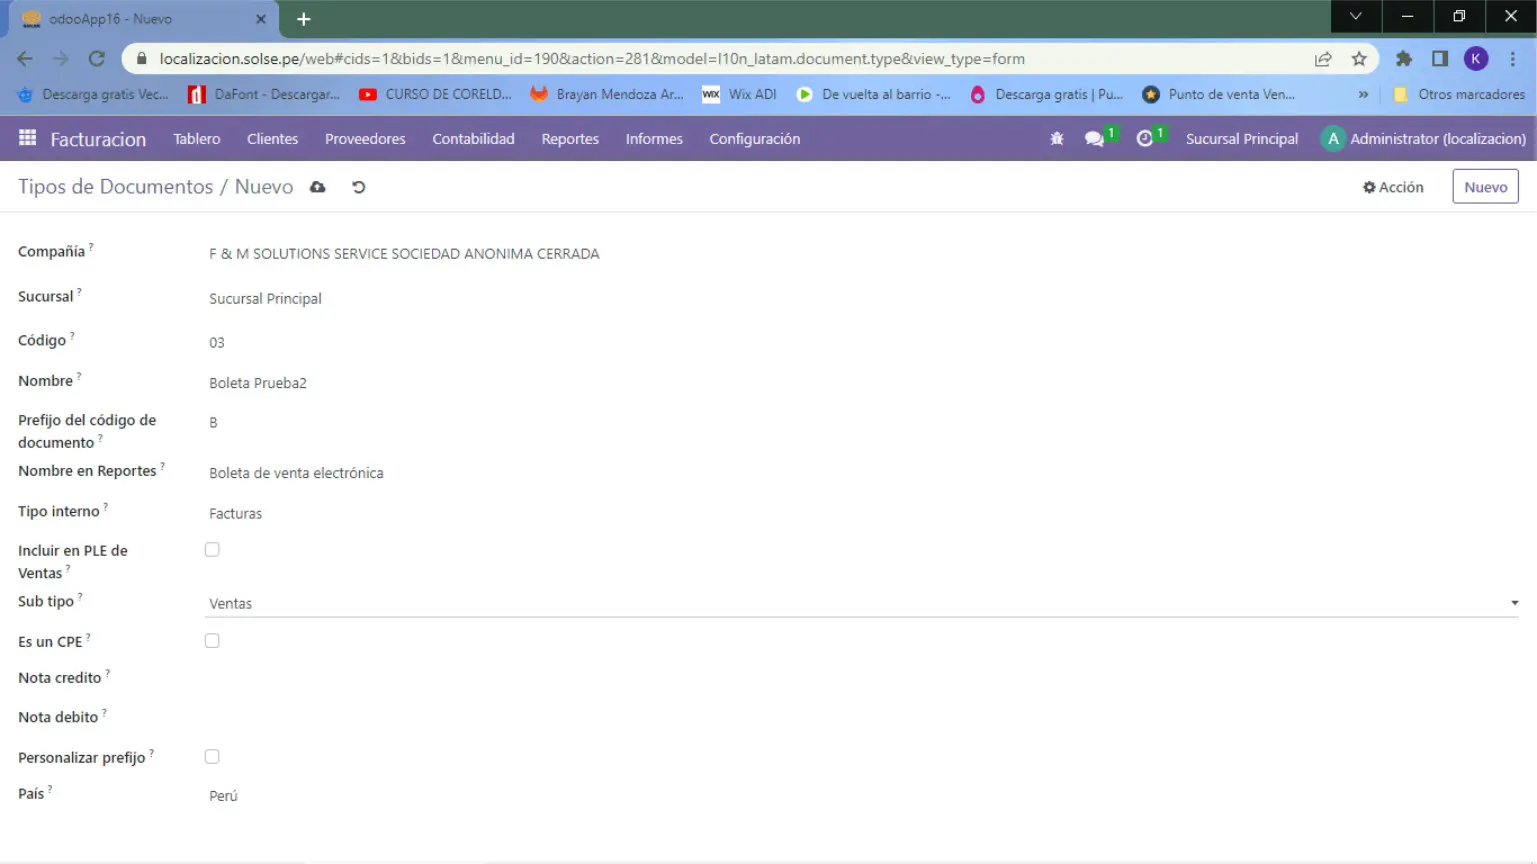Open Proveedores menu
Screen dimensions: 1537x864
(x=365, y=139)
